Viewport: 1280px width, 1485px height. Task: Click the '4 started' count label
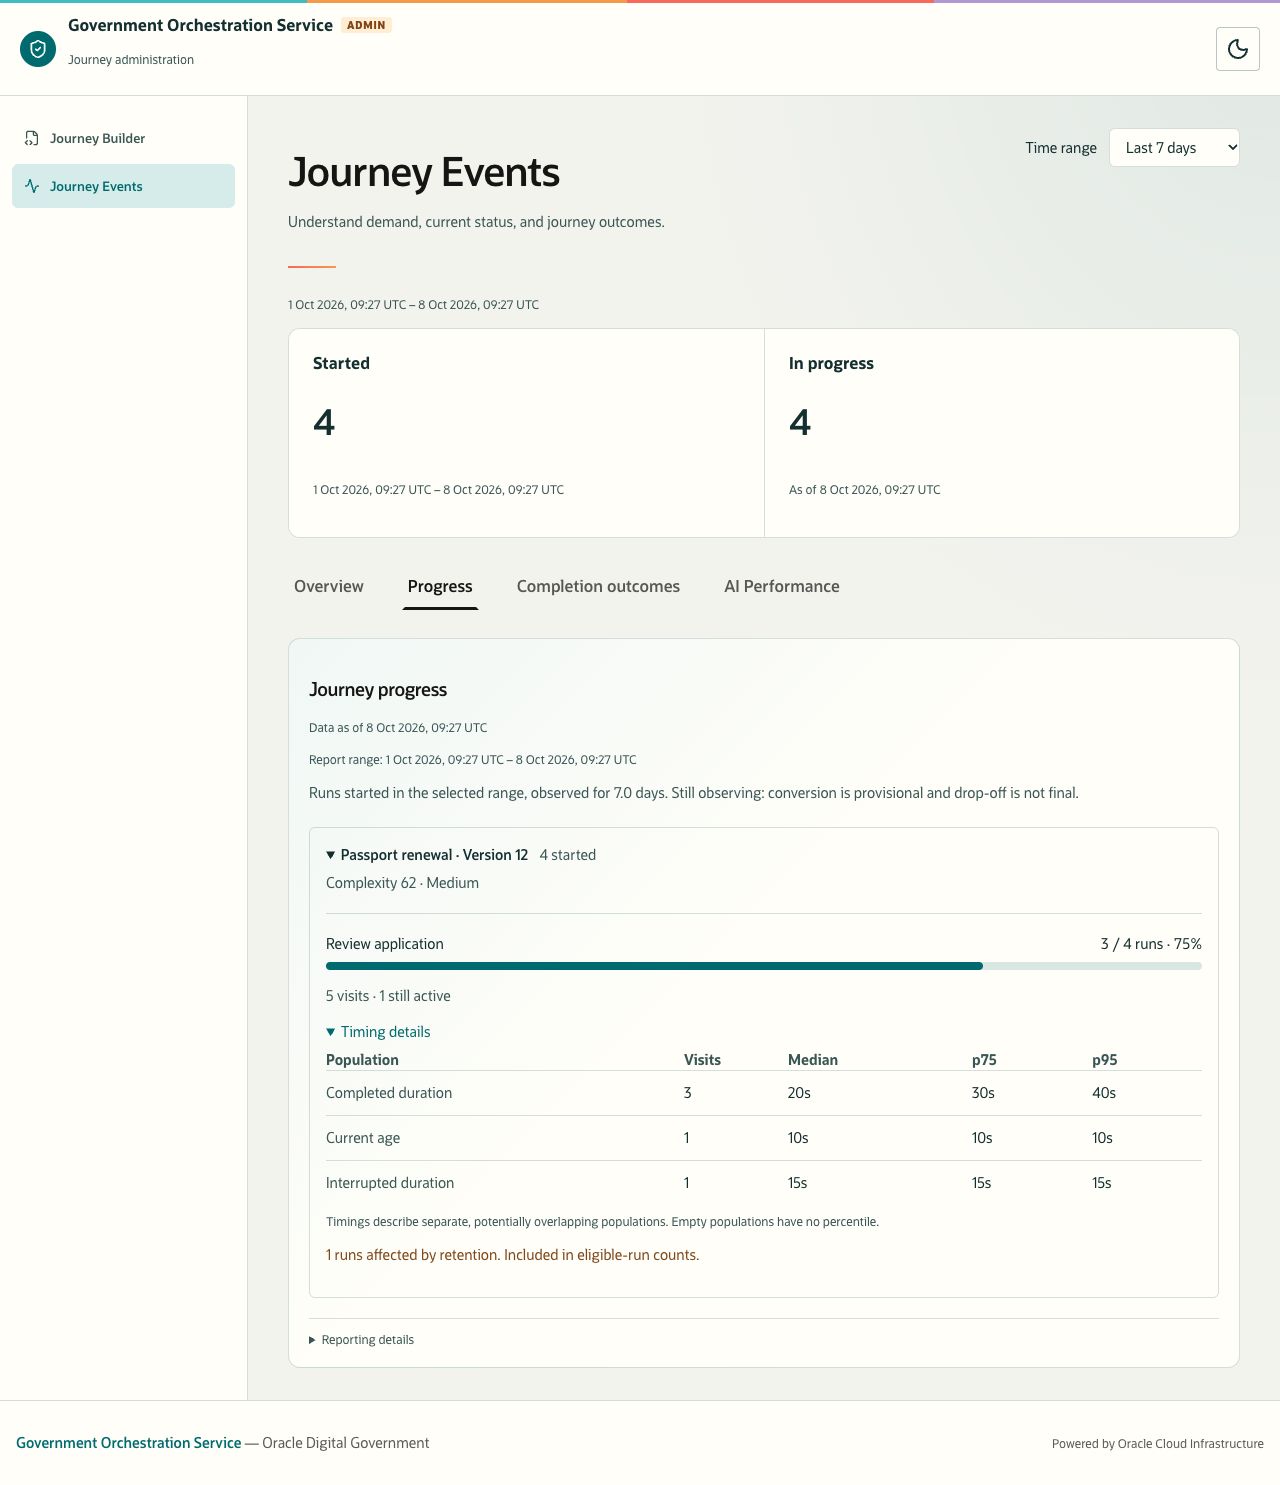pos(568,855)
